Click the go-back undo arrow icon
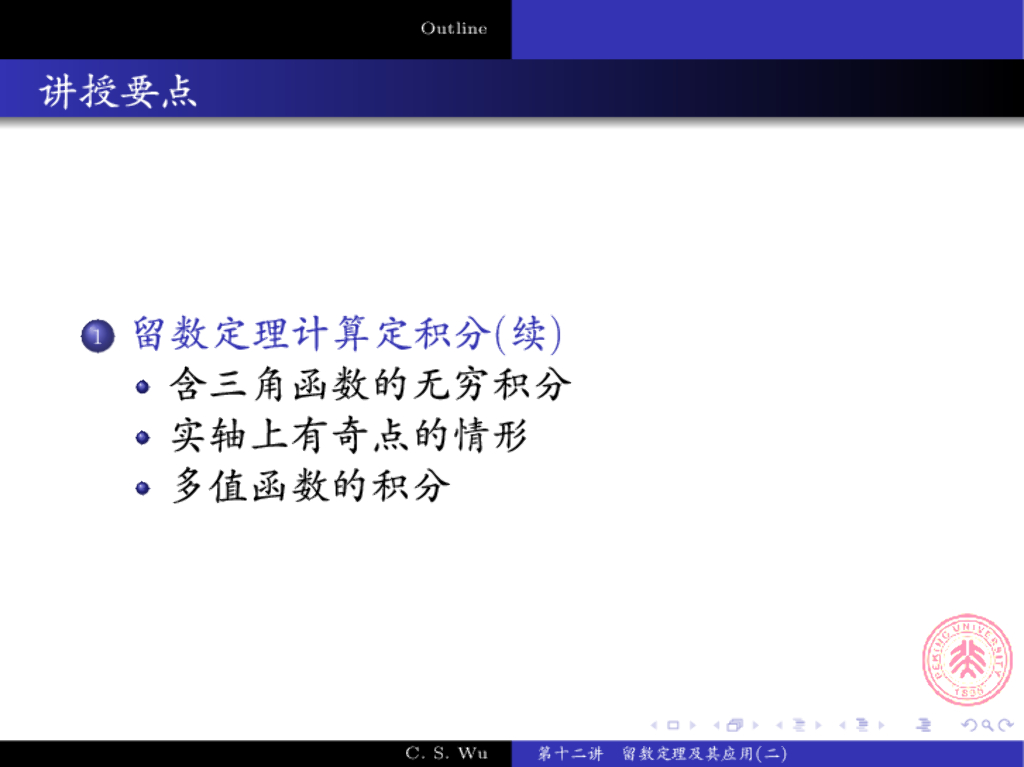This screenshot has height=767, width=1024. click(970, 725)
